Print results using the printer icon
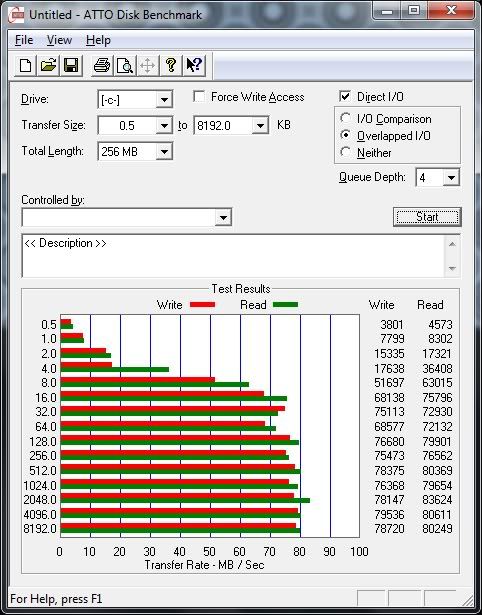482x615 pixels. pyautogui.click(x=102, y=65)
